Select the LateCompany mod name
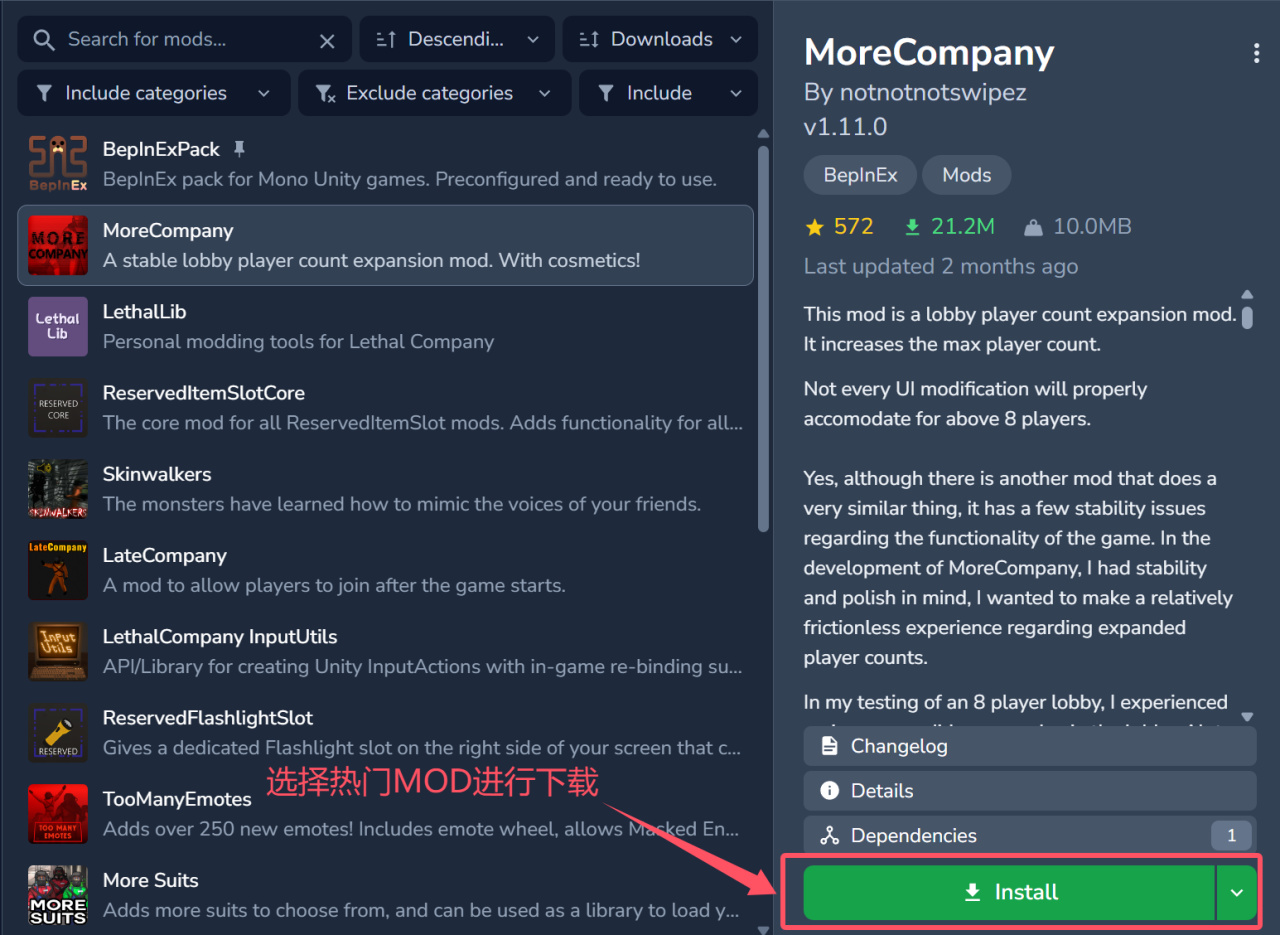 point(165,555)
